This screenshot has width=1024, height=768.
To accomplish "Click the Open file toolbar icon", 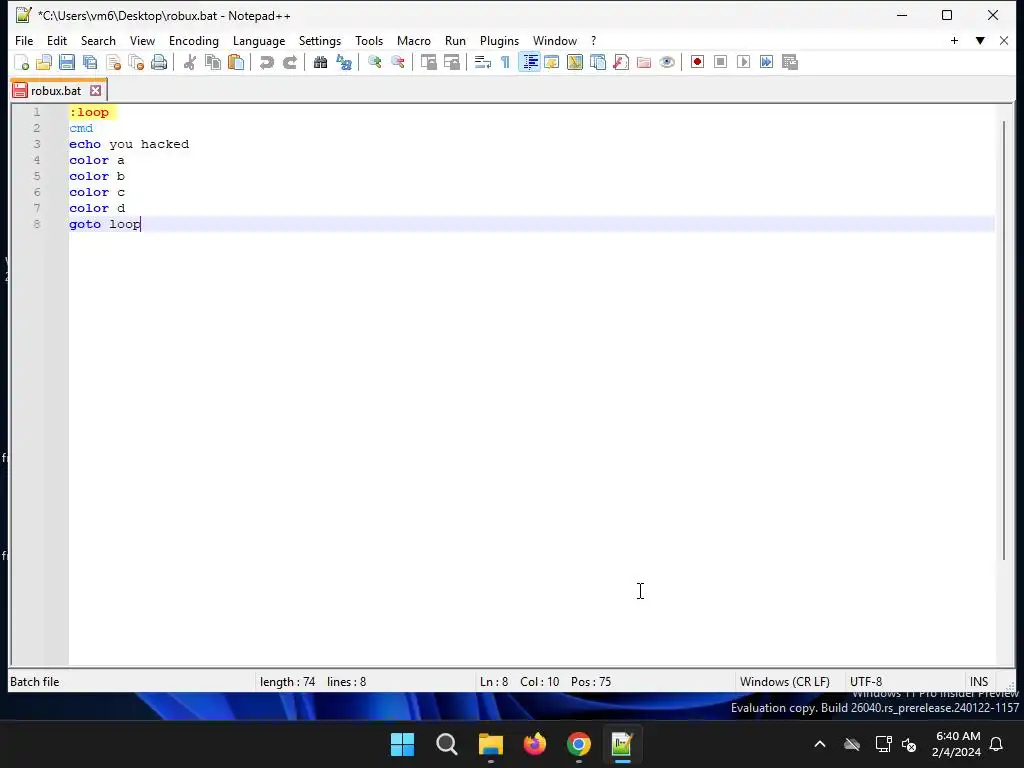I will tap(44, 62).
